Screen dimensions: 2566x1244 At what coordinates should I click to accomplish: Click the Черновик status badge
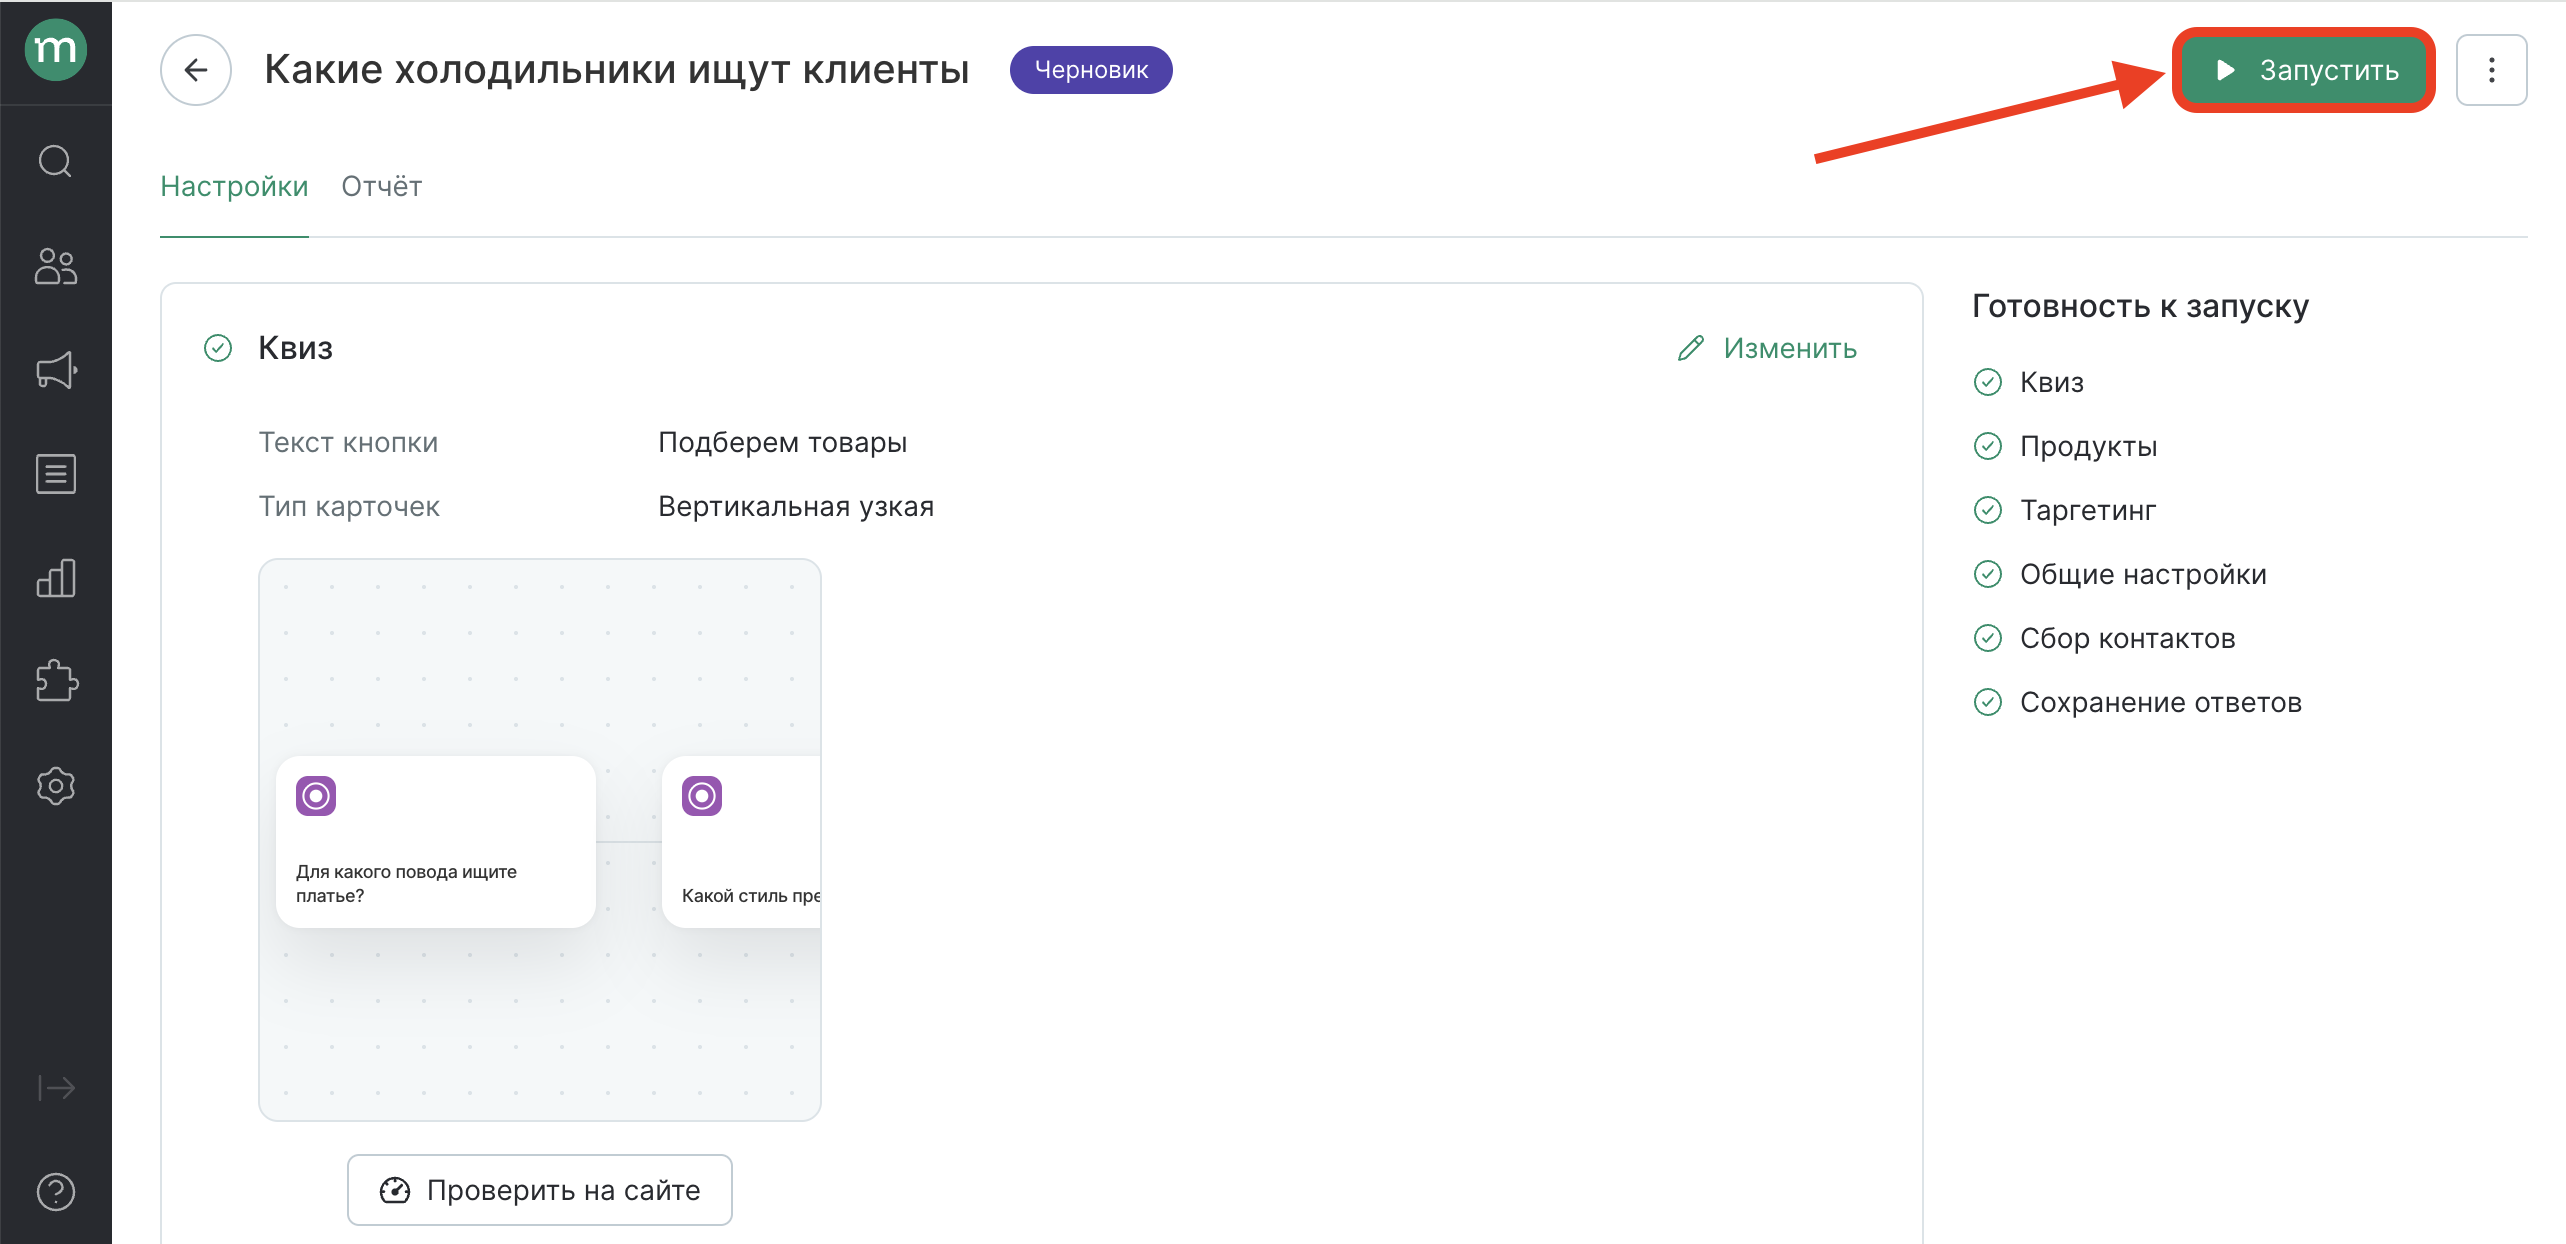click(1091, 70)
